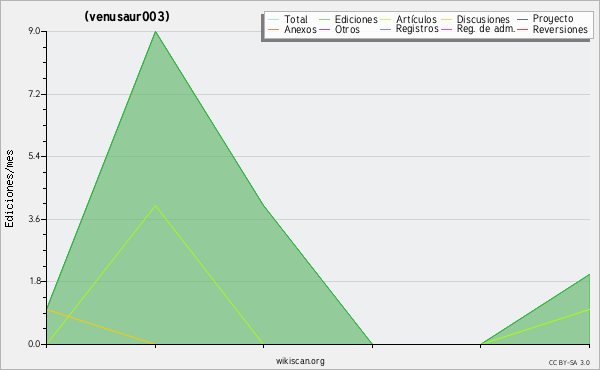Screen dimensions: 600x370
Task: Click the CC BY-SA 3.0 license text
Action: [569, 362]
